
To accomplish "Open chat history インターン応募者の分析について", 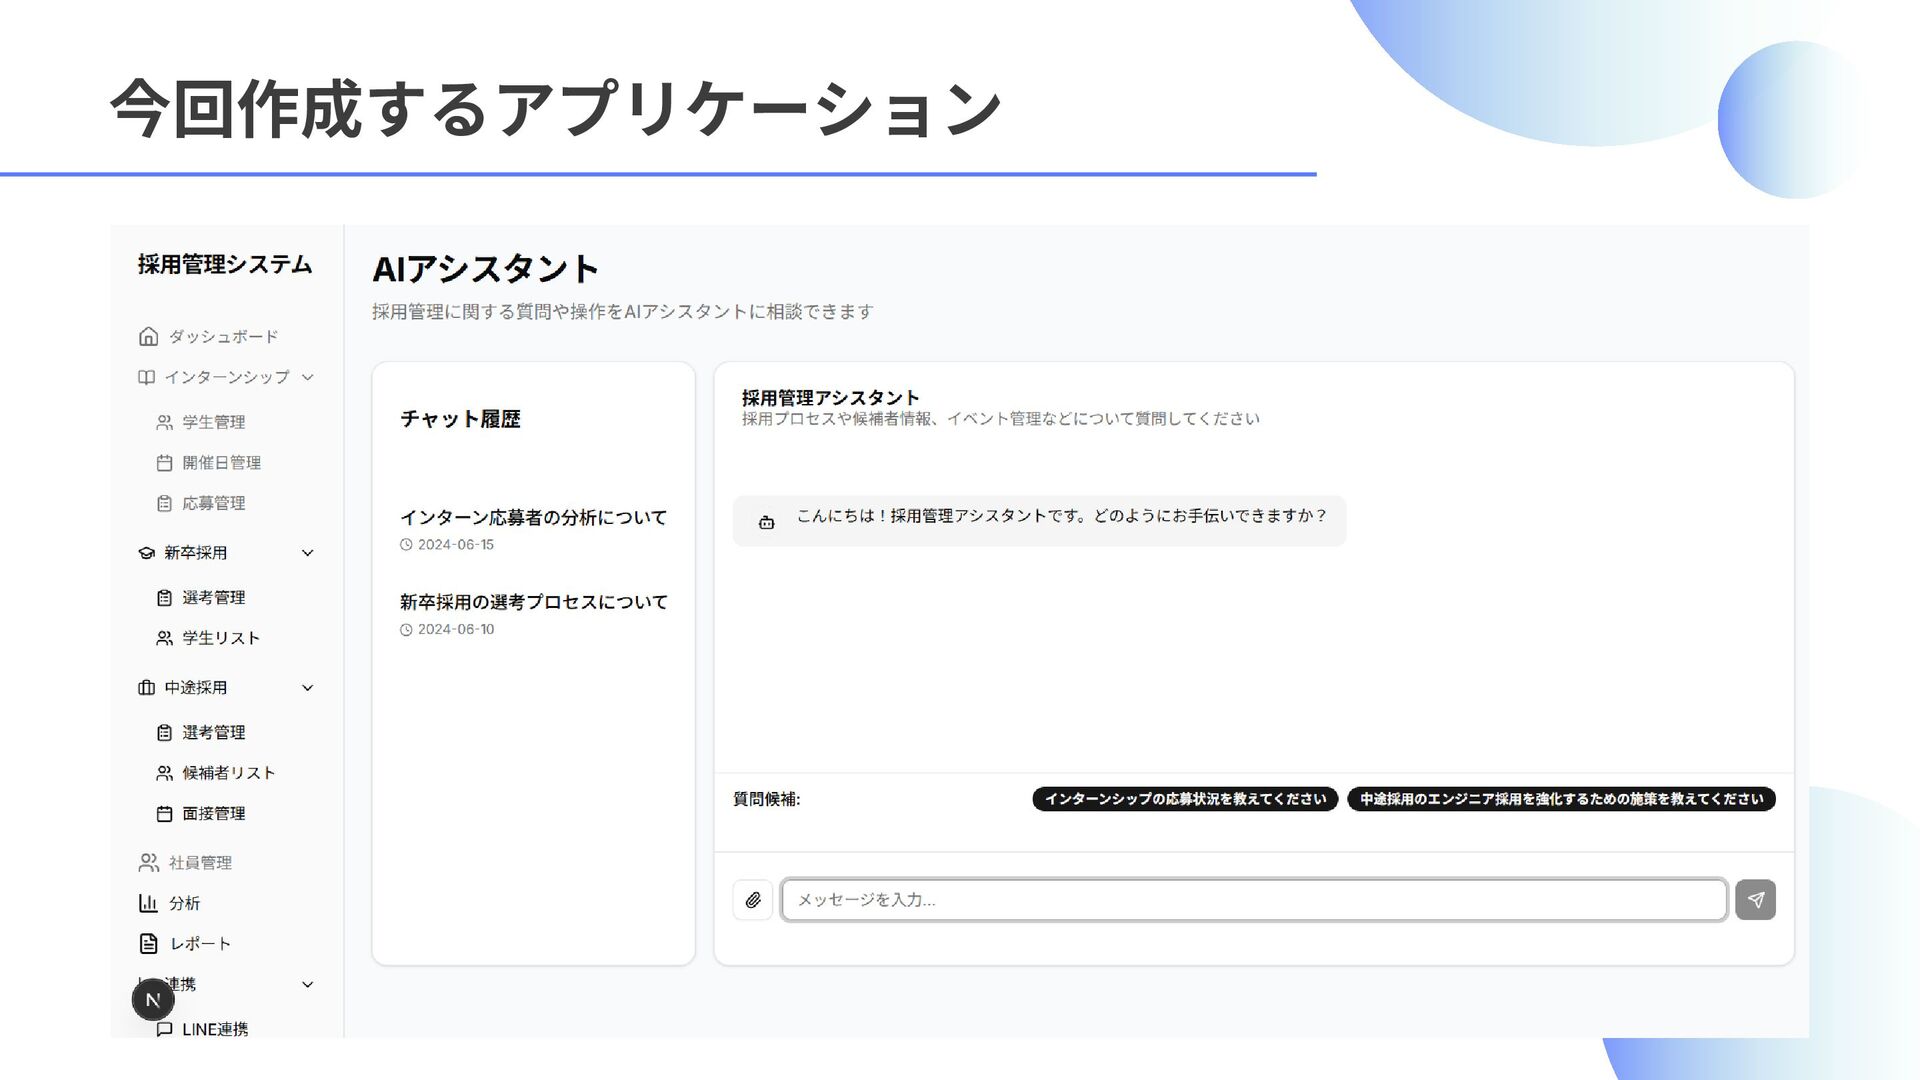I will pos(533,518).
